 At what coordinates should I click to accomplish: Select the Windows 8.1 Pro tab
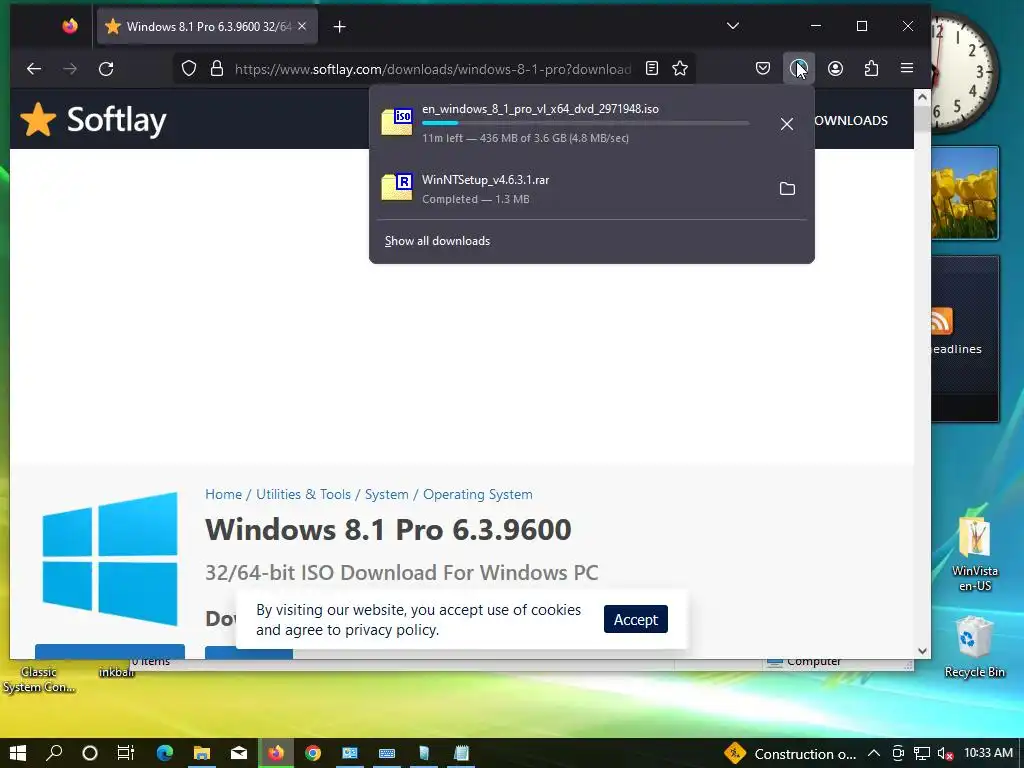(207, 26)
